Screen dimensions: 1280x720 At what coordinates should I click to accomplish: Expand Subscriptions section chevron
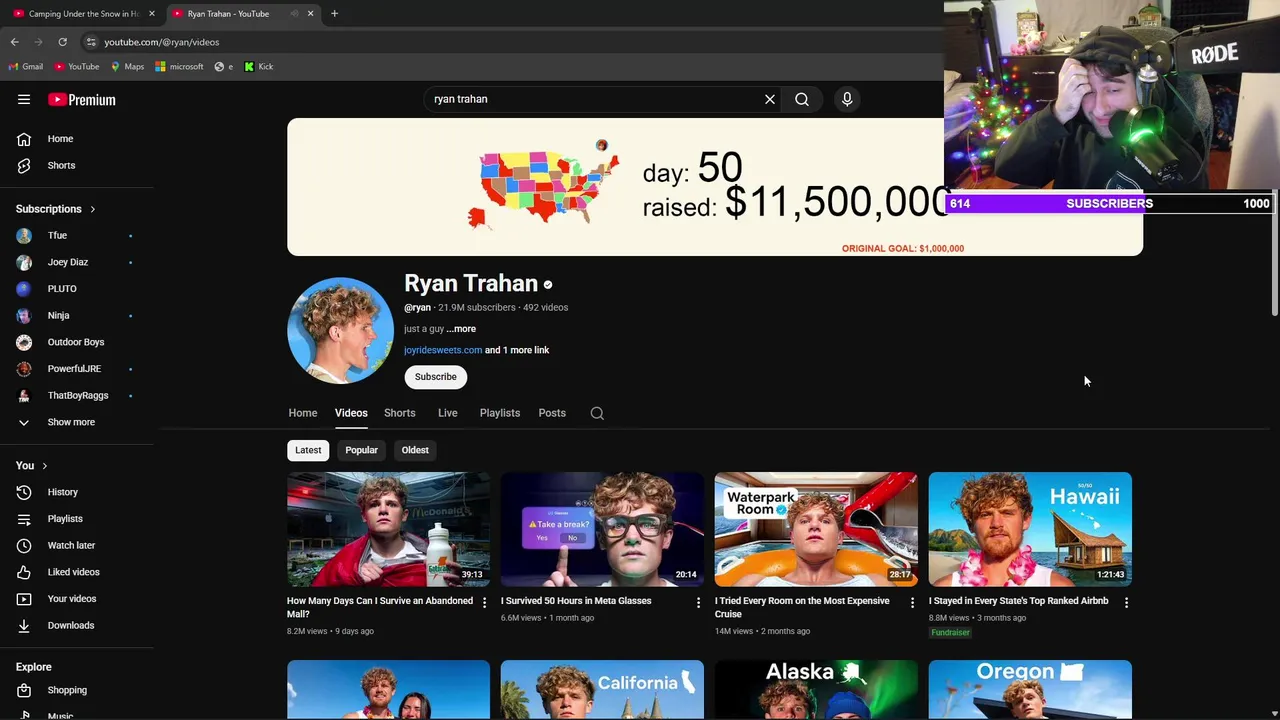coord(92,209)
